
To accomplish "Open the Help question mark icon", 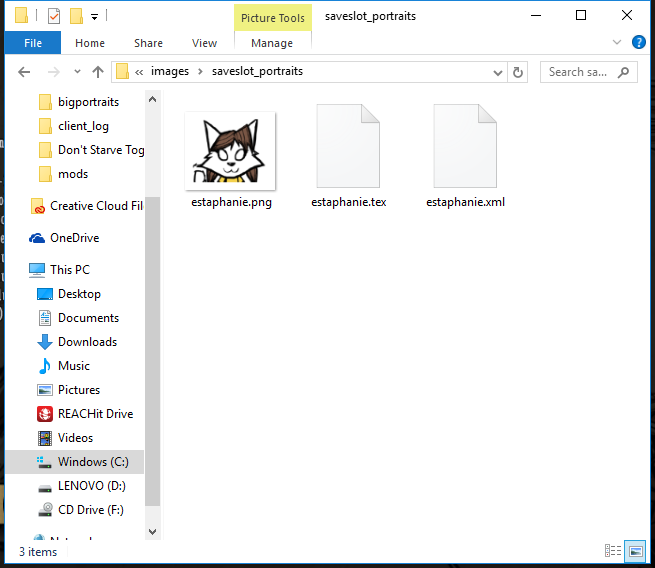I will point(638,43).
